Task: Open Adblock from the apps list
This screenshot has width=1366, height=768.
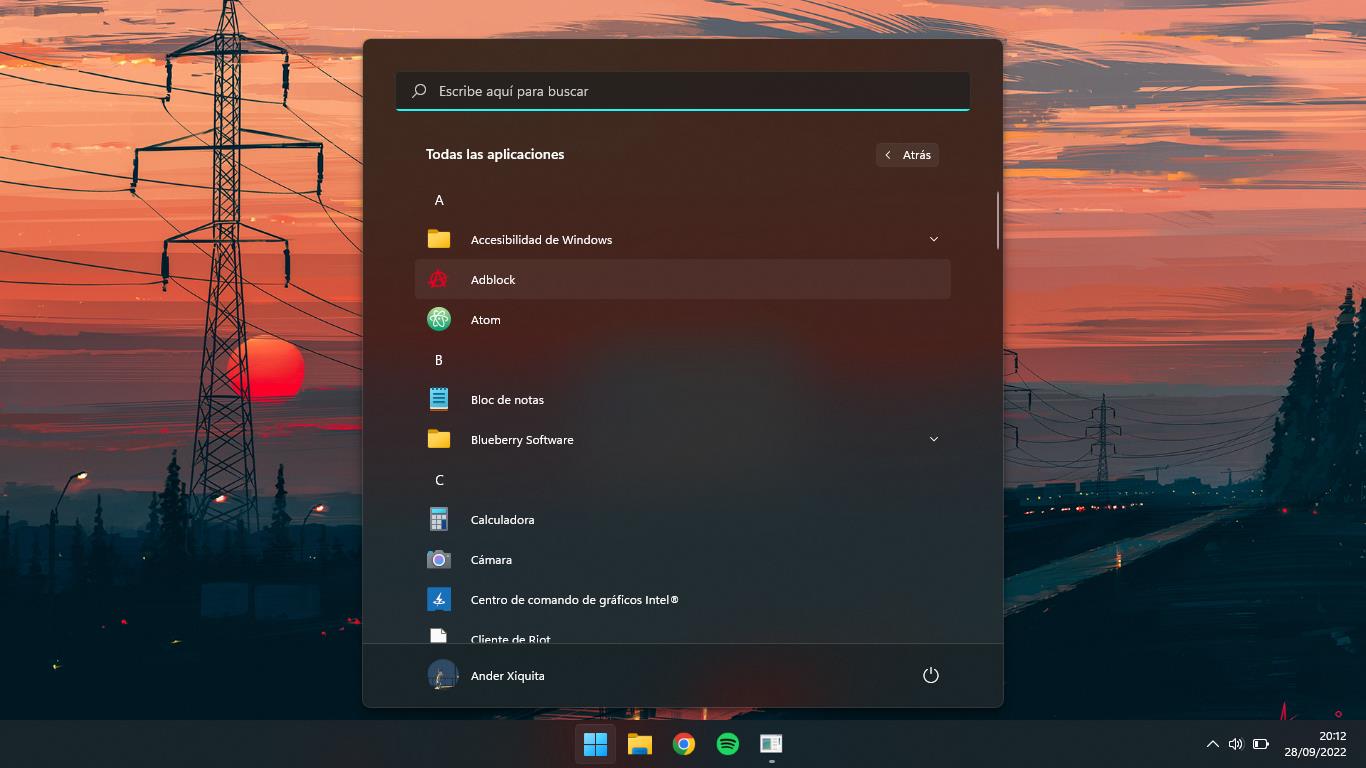Action: click(x=493, y=280)
